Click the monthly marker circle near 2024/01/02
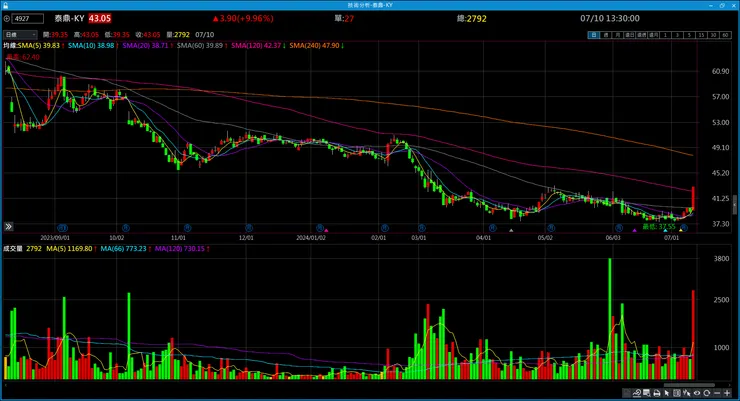 coord(320,228)
